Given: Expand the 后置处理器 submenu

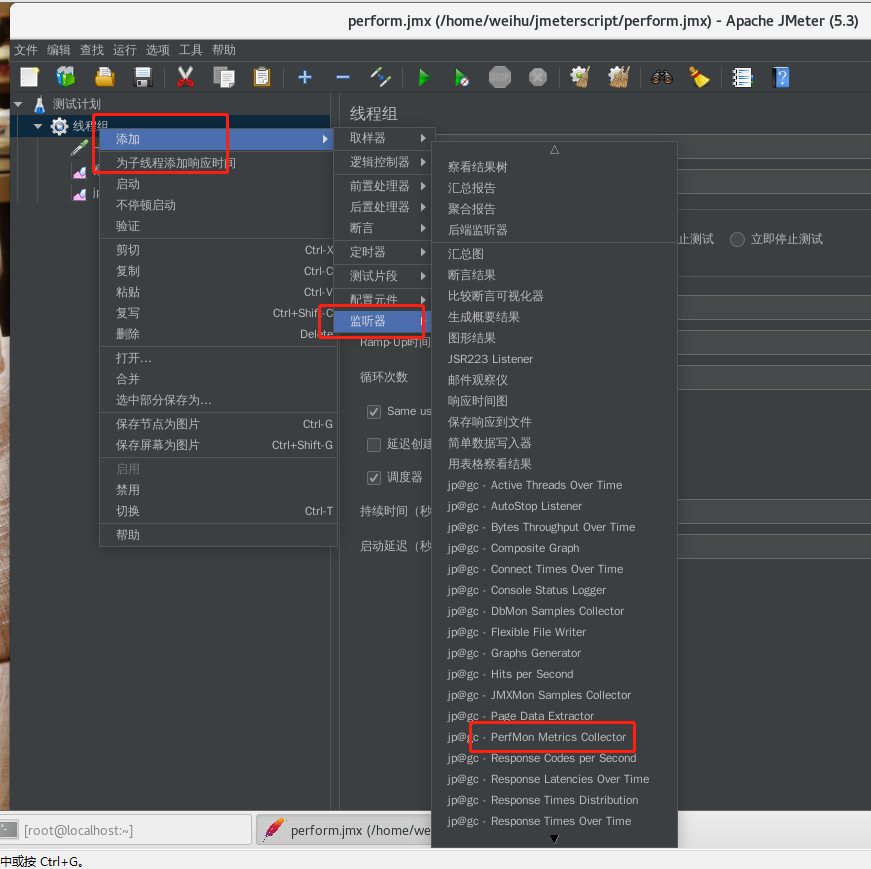Looking at the screenshot, I should click(384, 207).
